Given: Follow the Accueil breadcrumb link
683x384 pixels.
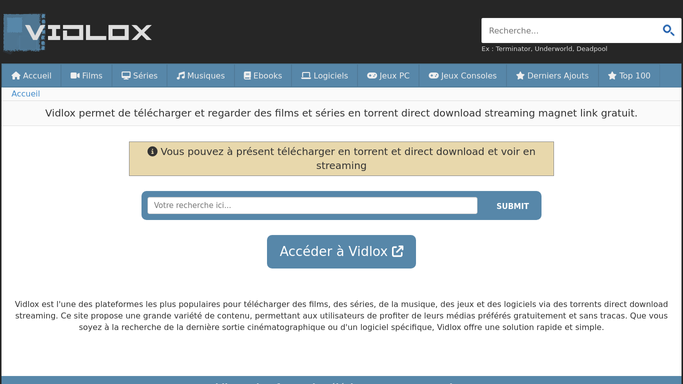Looking at the screenshot, I should coord(26,94).
